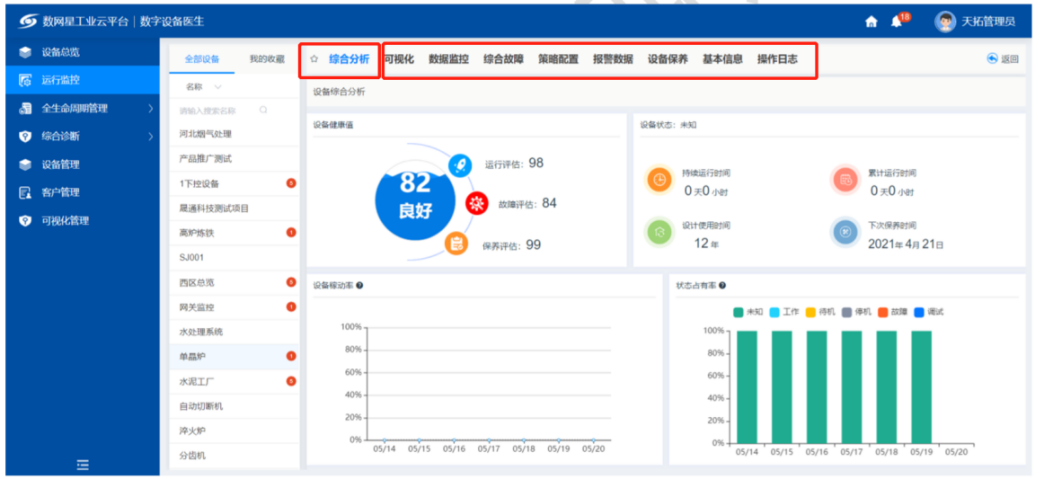Switch to the 我的收藏 tab
Image resolution: width=1044 pixels, height=479 pixels.
[x=267, y=60]
